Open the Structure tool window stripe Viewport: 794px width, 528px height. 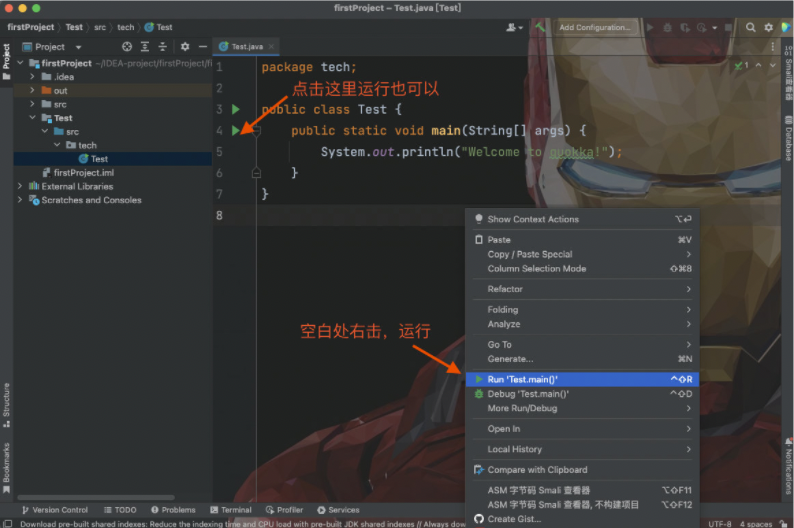[x=7, y=405]
